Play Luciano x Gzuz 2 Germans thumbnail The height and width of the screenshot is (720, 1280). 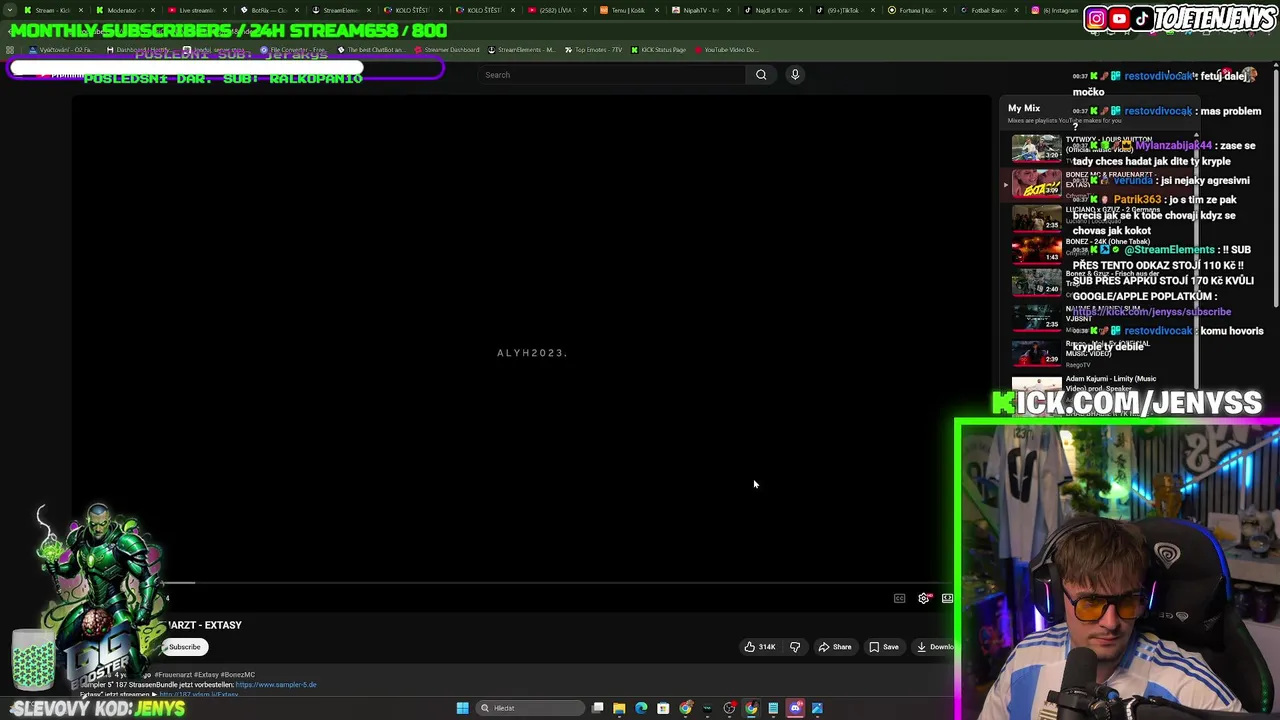click(x=1036, y=217)
